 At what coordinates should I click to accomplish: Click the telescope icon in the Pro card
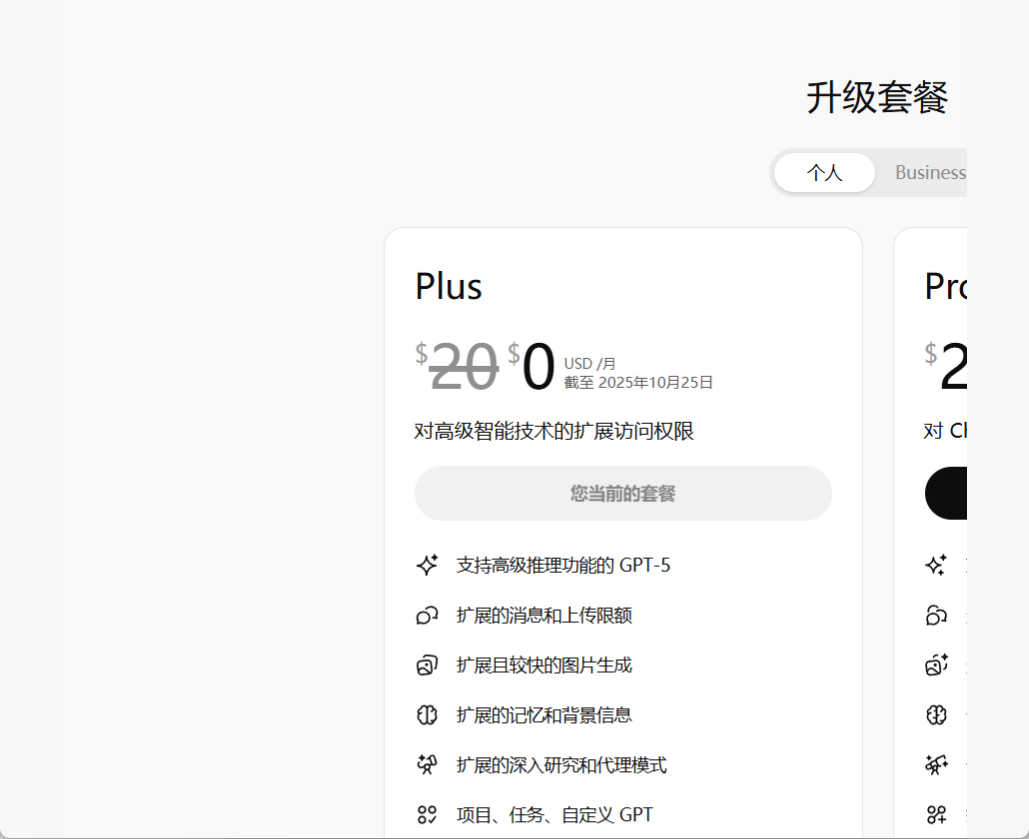click(x=936, y=765)
